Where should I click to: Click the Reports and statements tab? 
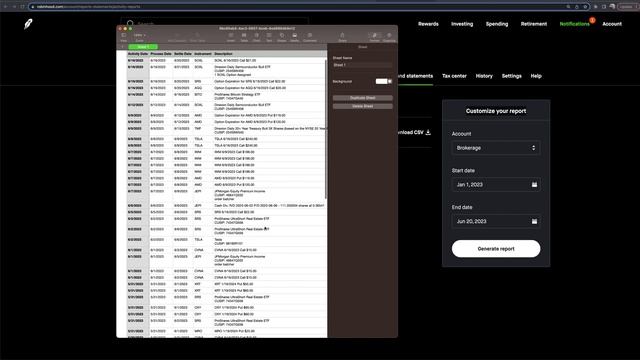pyautogui.click(x=415, y=76)
